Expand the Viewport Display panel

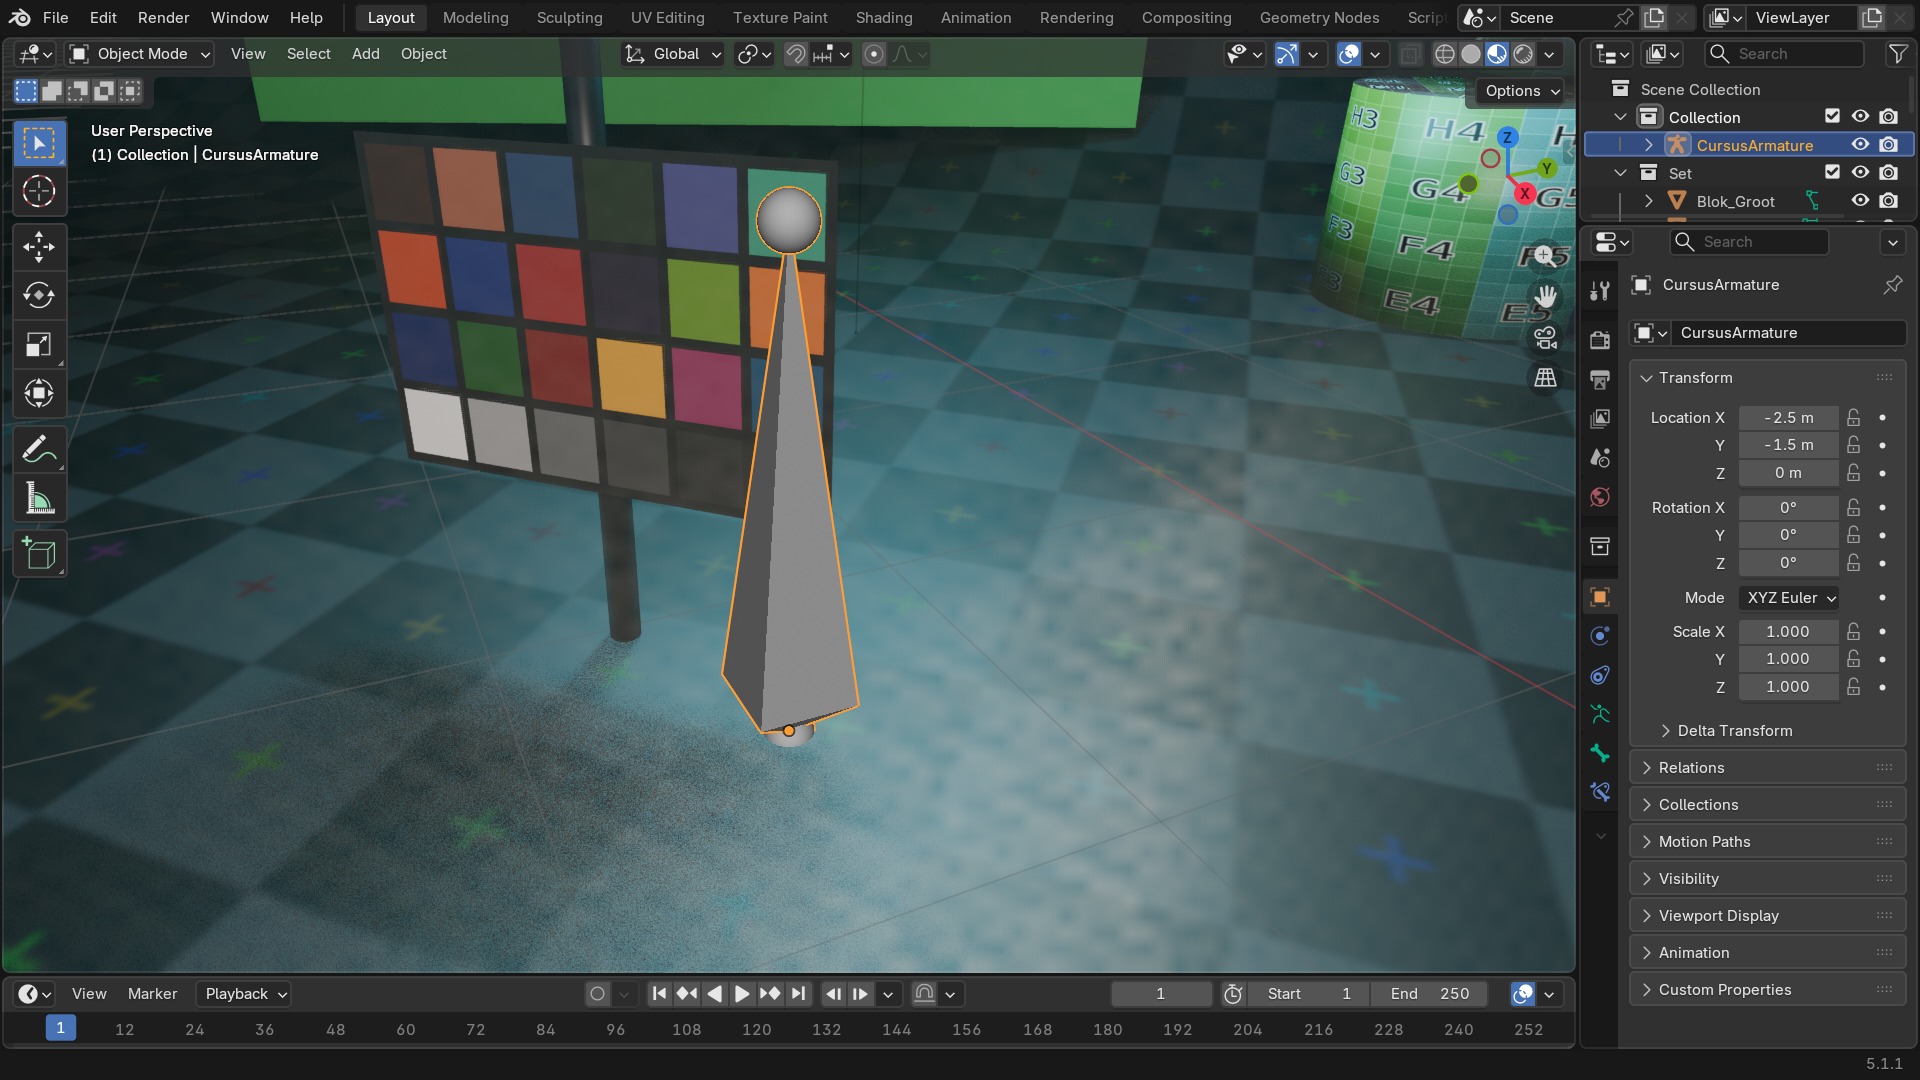[x=1767, y=916]
